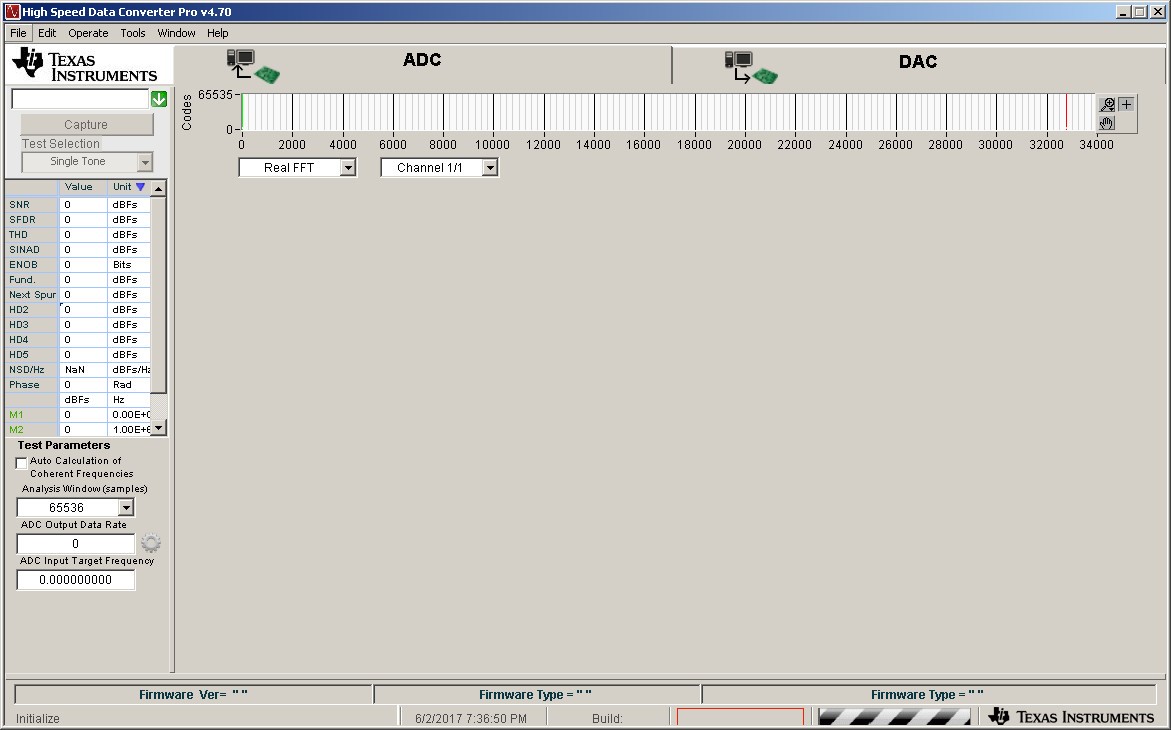The image size is (1171, 730).
Task: Click the Initialize status text
Action: click(38, 718)
